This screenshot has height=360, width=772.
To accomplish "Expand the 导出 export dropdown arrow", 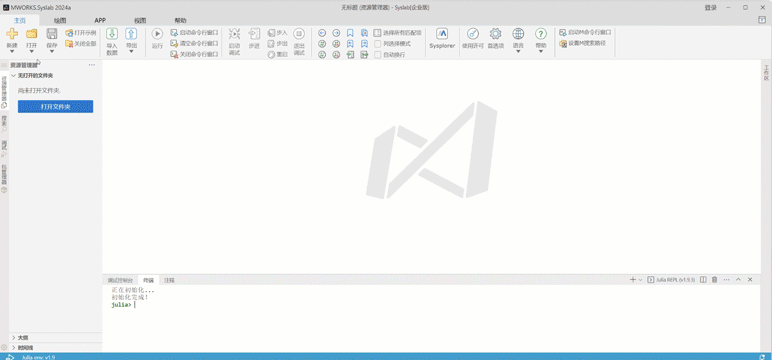I will 131,51.
